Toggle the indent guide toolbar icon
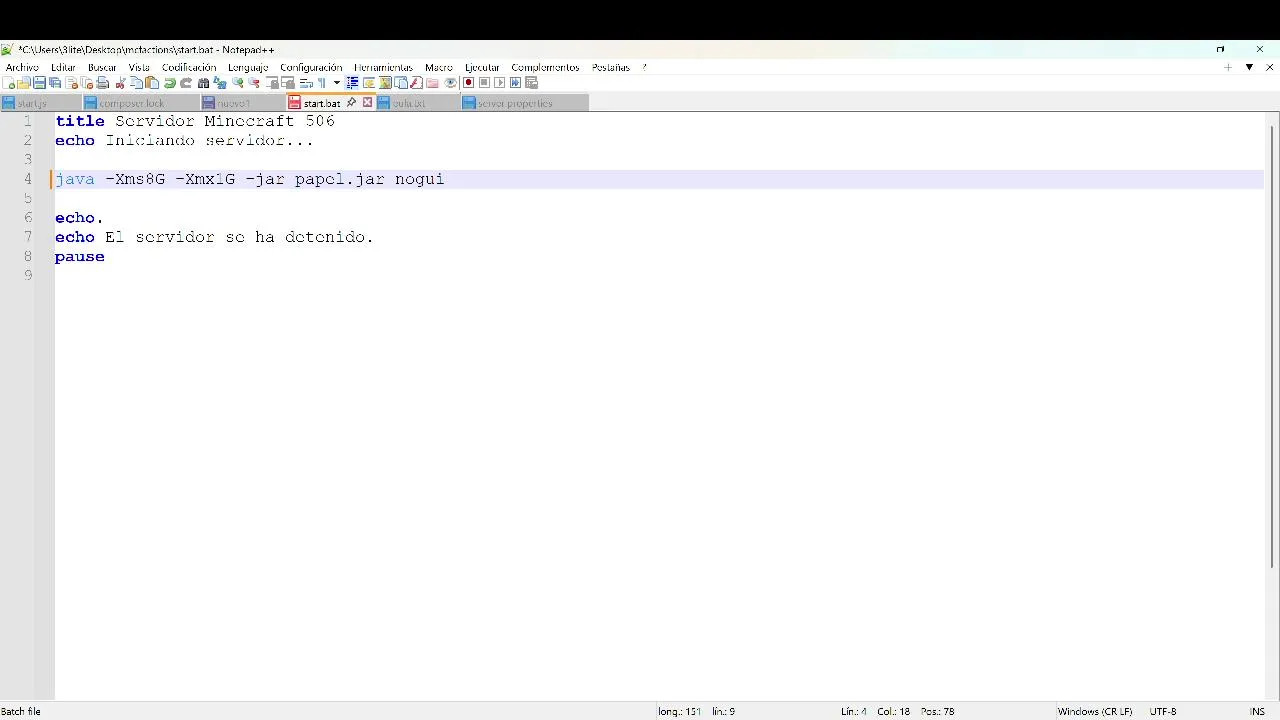Image resolution: width=1280 pixels, height=720 pixels. point(352,83)
